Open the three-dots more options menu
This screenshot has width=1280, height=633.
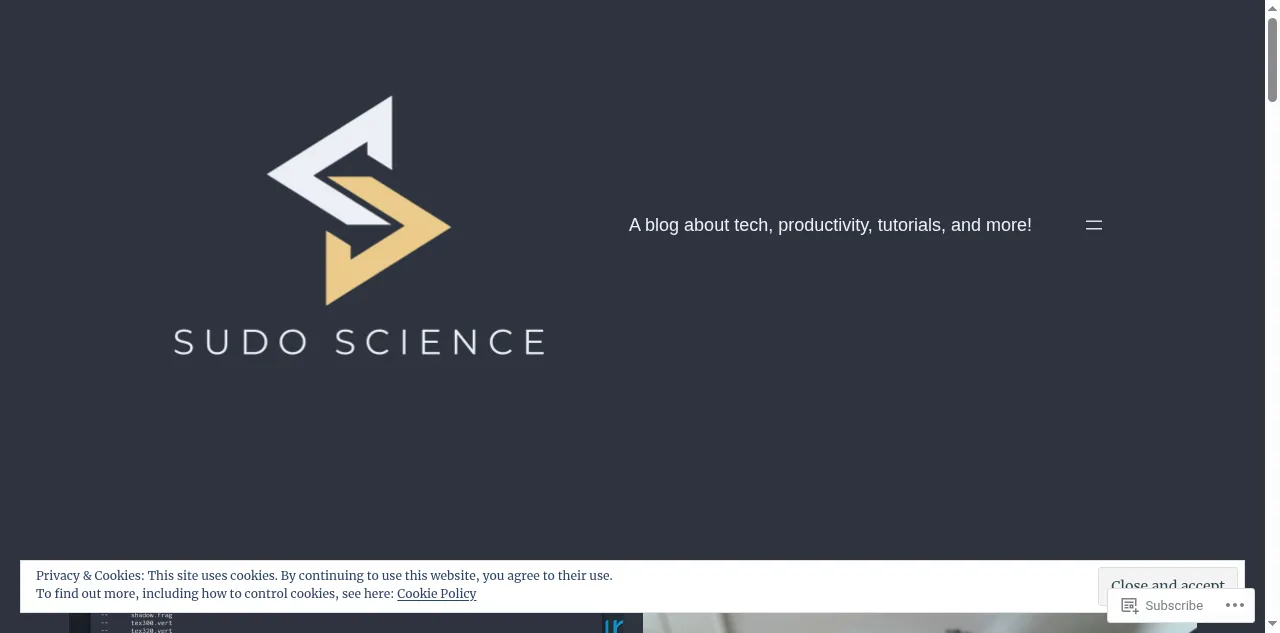(1235, 605)
